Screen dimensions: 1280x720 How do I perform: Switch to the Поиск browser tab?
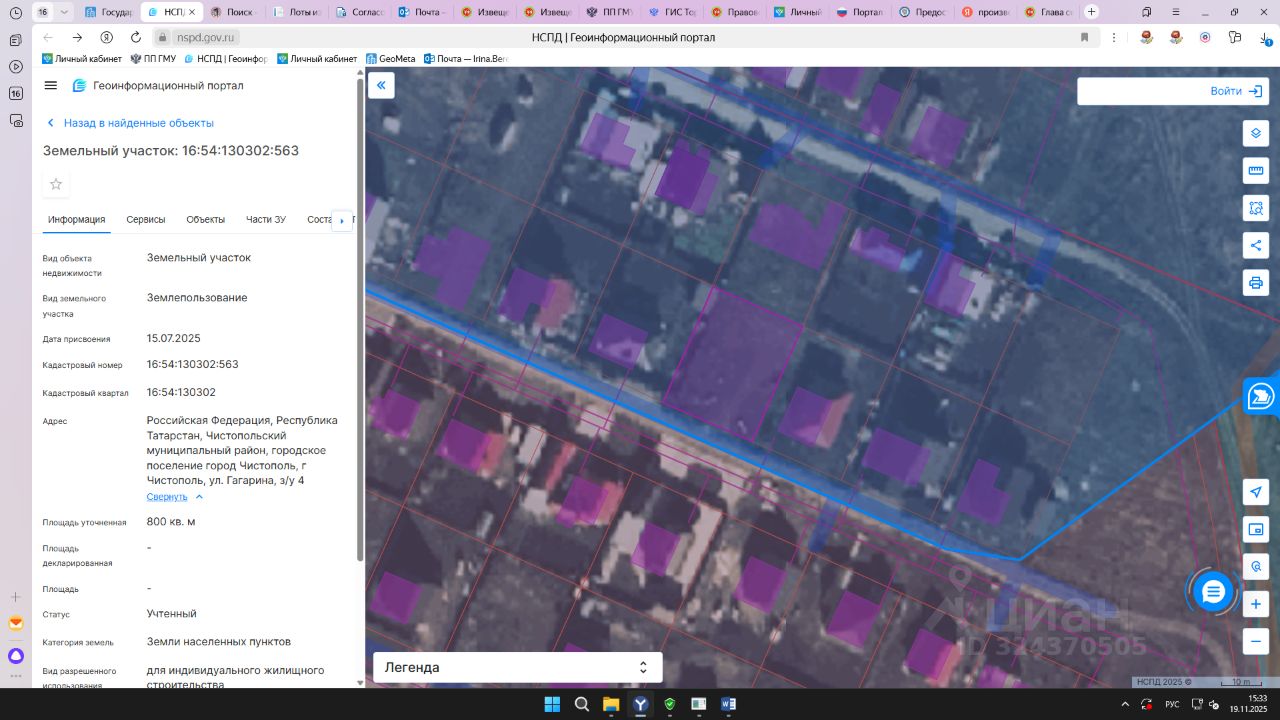tap(232, 12)
